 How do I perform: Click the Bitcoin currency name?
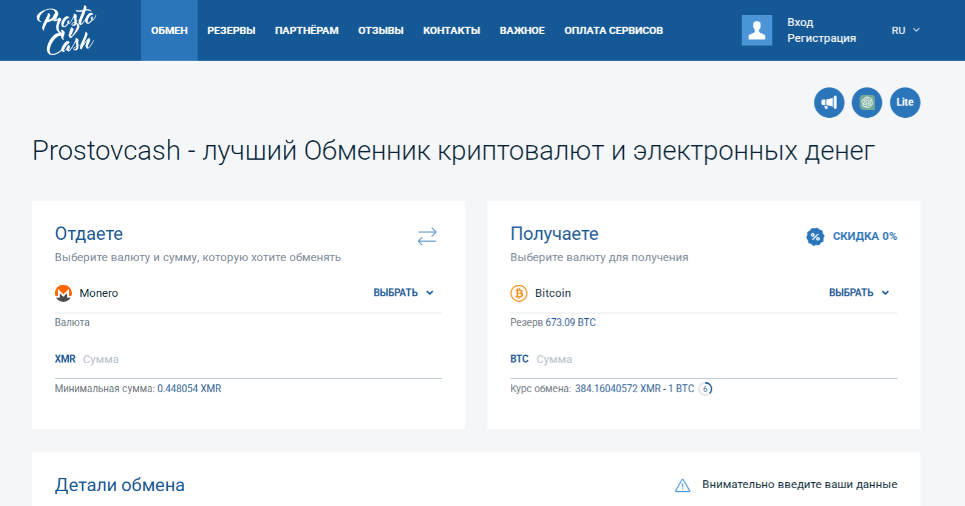click(x=553, y=293)
